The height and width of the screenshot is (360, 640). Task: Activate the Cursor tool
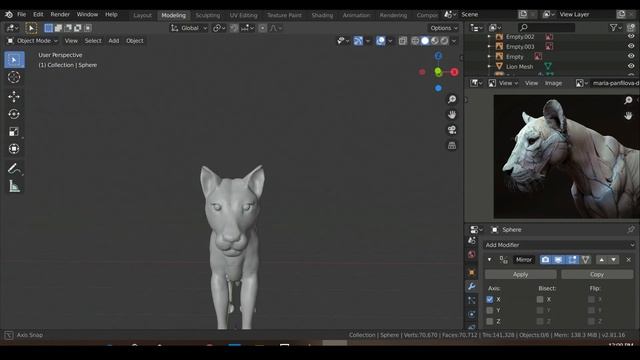click(x=14, y=77)
